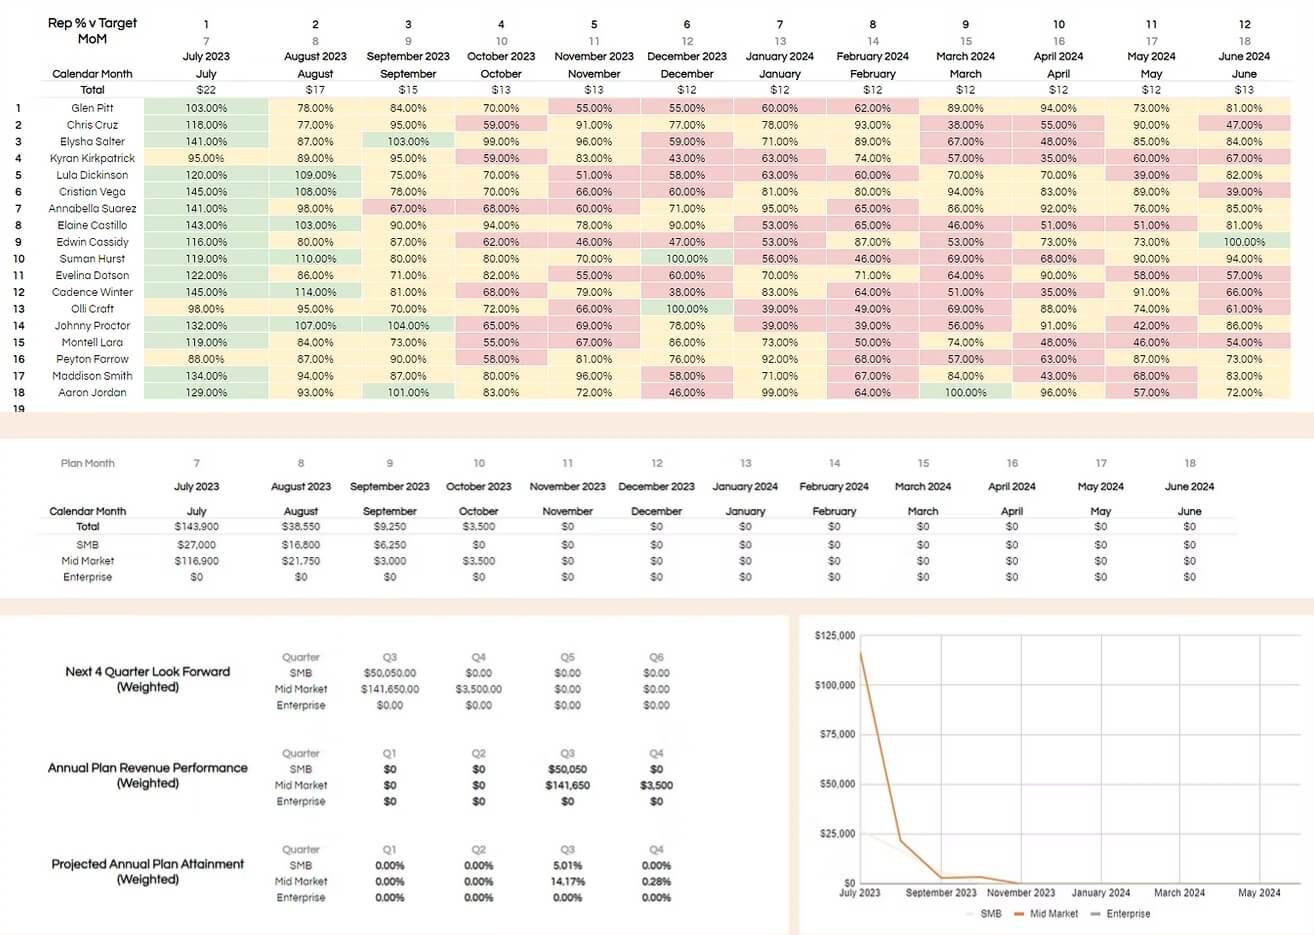
Task: Click Edwin Cassidy's 100.00% June cell
Action: pyautogui.click(x=1243, y=242)
